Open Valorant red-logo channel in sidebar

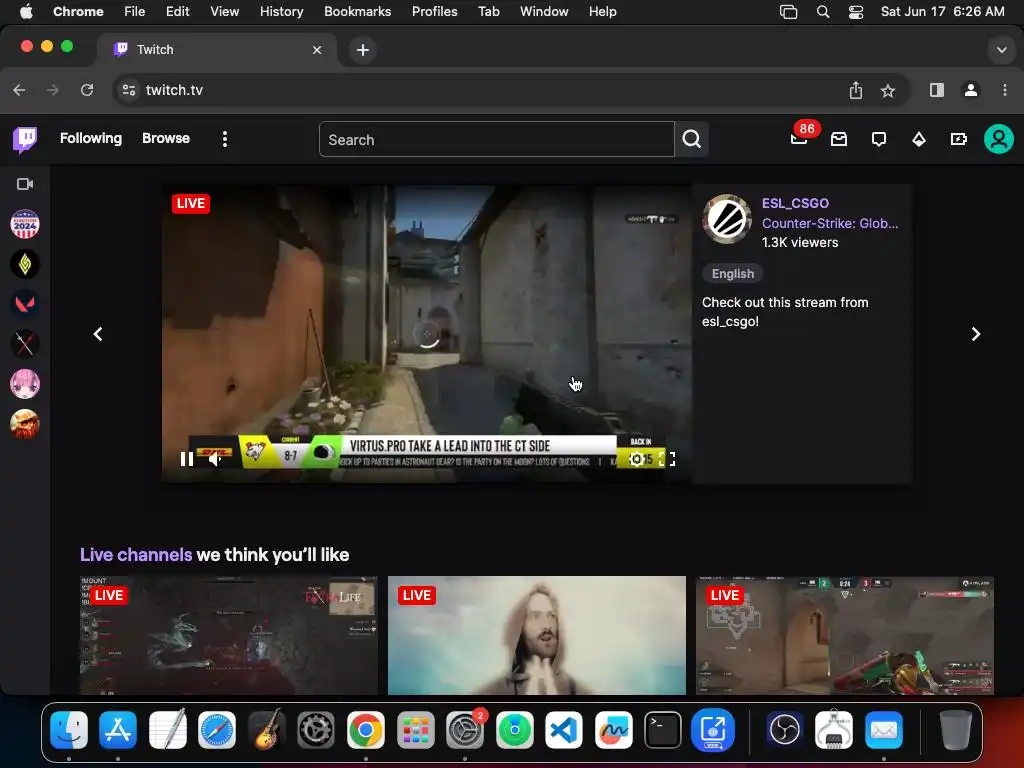25,304
